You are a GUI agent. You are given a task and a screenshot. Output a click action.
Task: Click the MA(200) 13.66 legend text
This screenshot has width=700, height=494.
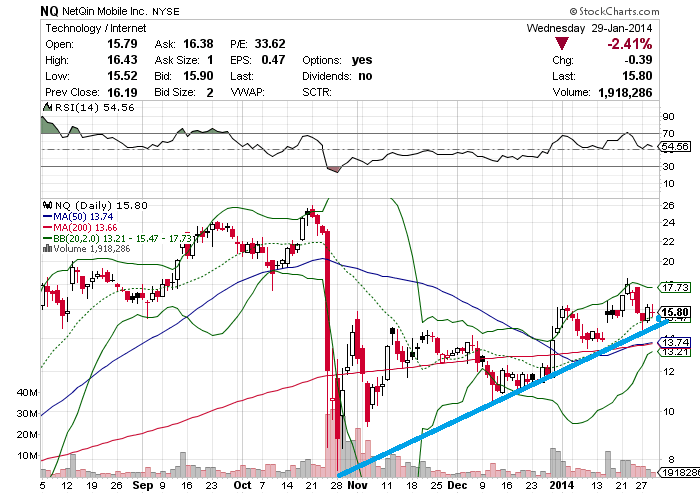point(85,228)
